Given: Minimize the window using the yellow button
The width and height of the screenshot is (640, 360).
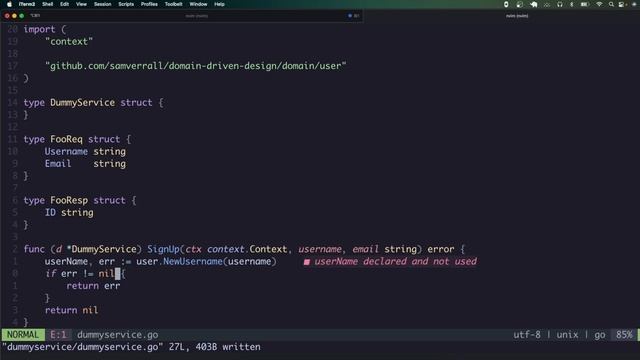Looking at the screenshot, I should tap(14, 16).
